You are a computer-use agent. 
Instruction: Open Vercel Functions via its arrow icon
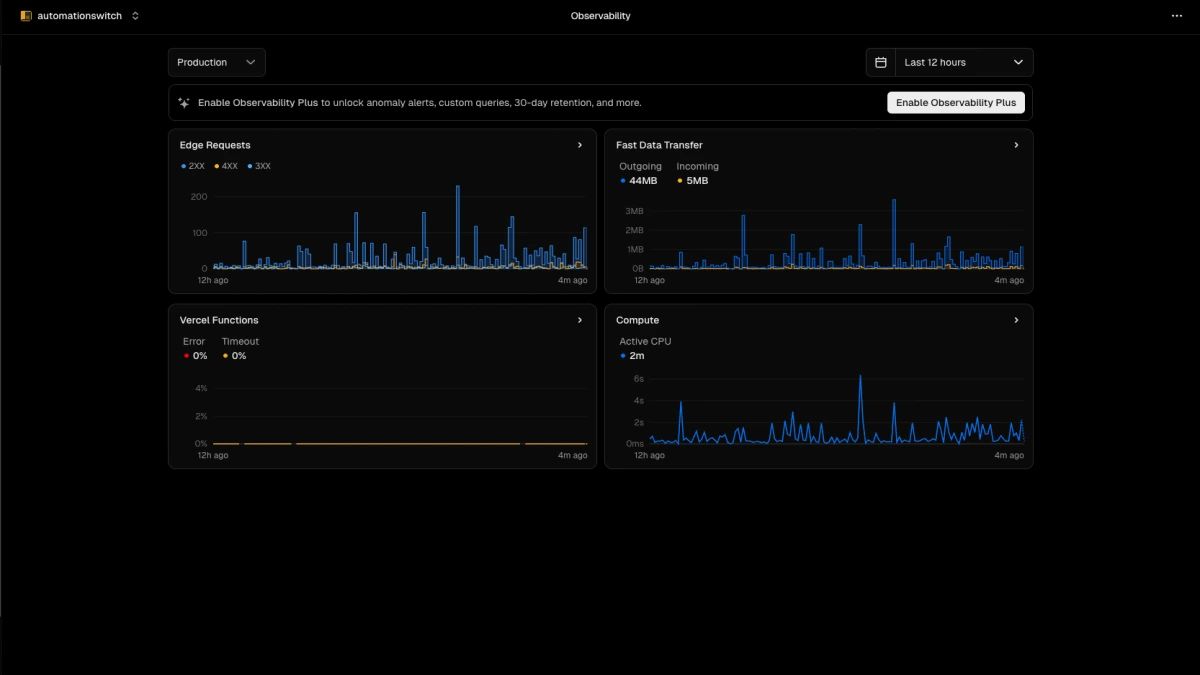tap(579, 320)
